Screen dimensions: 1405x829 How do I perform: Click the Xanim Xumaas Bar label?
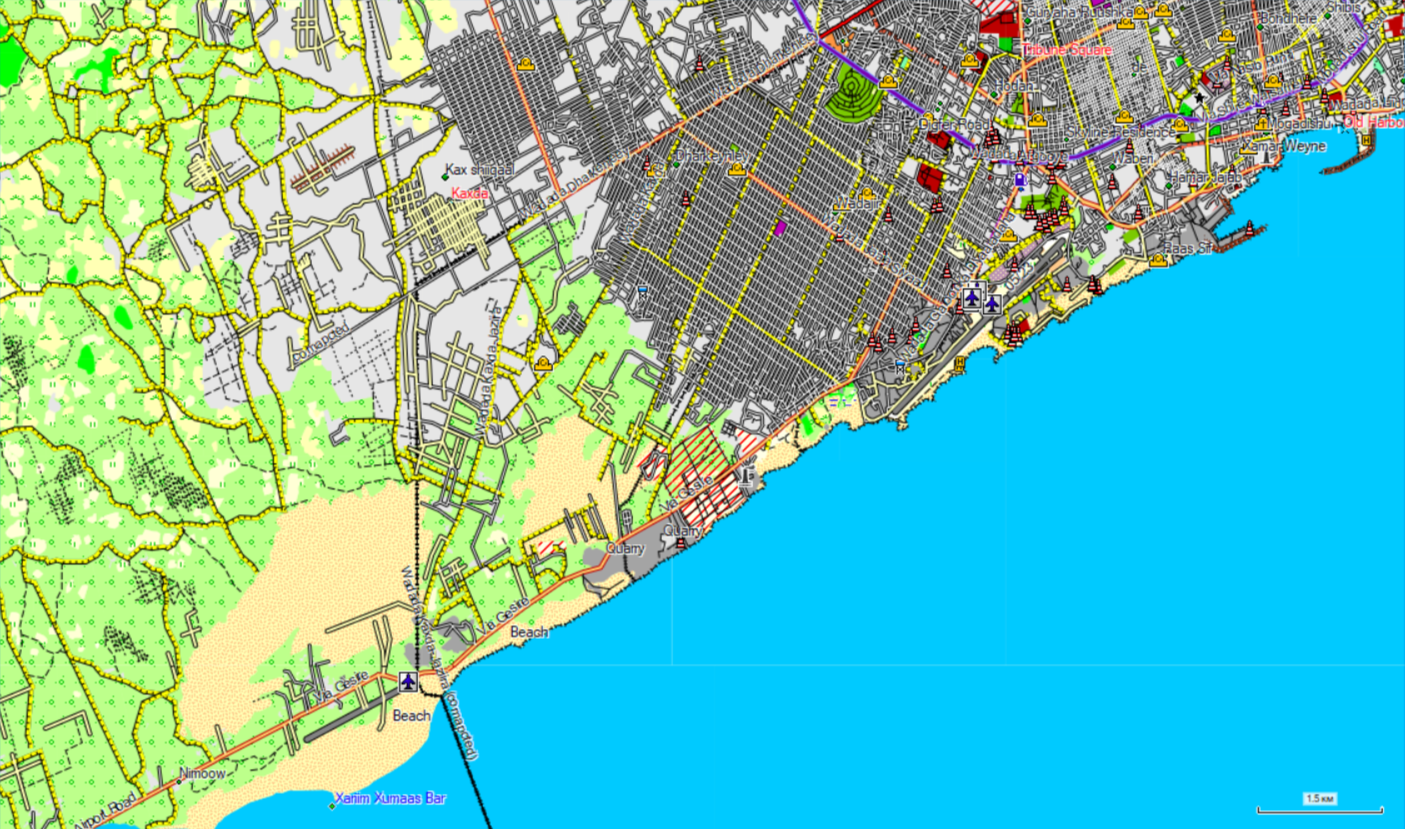click(x=391, y=798)
